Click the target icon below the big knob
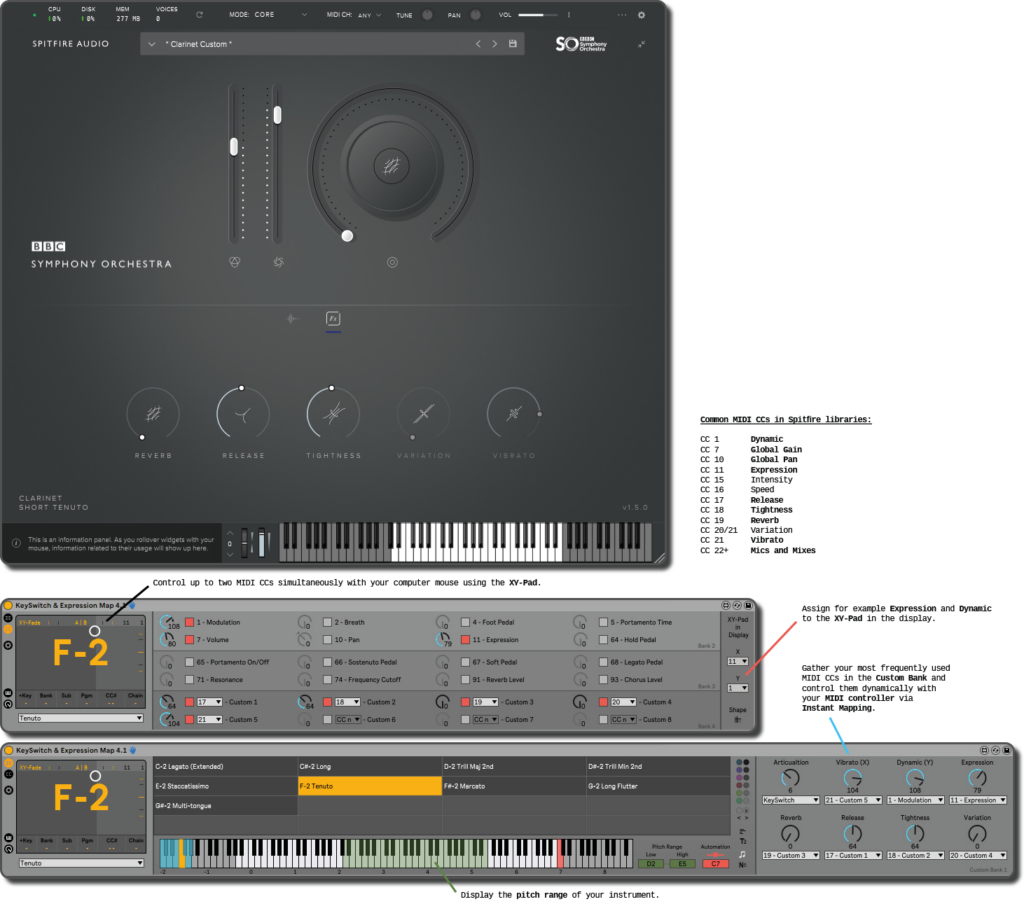 point(392,262)
